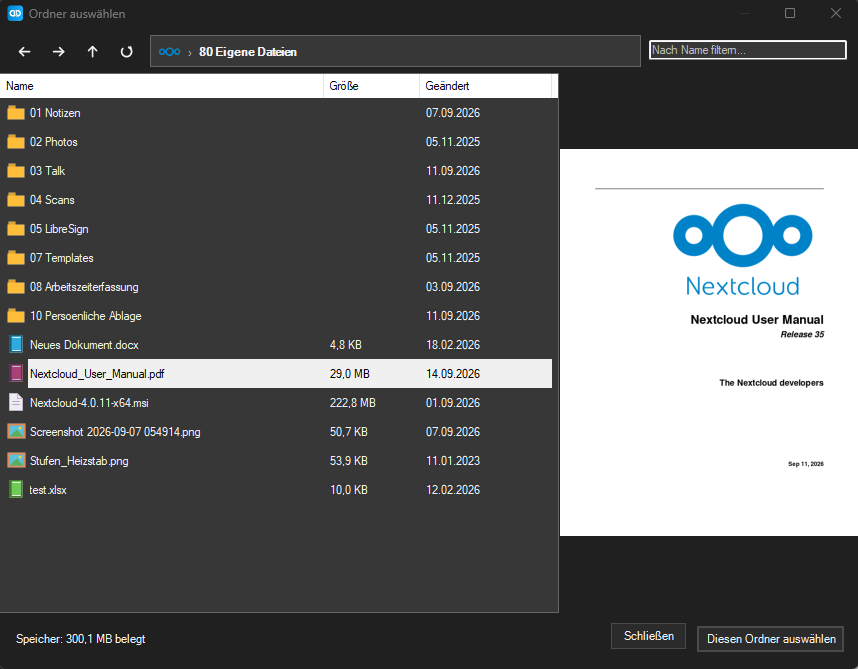
Task: Go back with the left arrow
Action: click(x=25, y=51)
